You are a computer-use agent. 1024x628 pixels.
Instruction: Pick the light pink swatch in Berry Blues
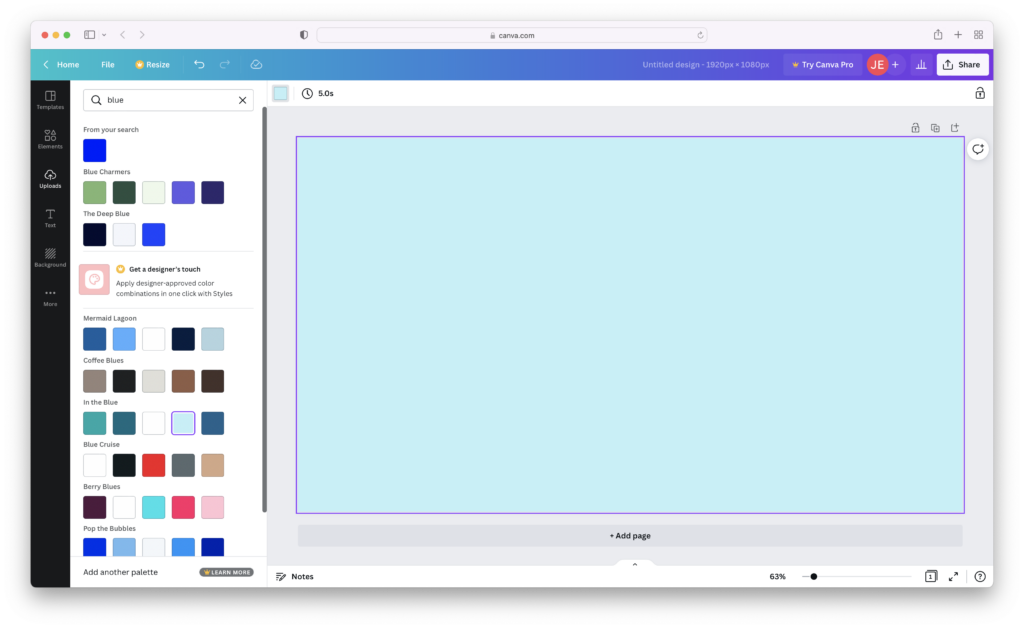tap(212, 507)
